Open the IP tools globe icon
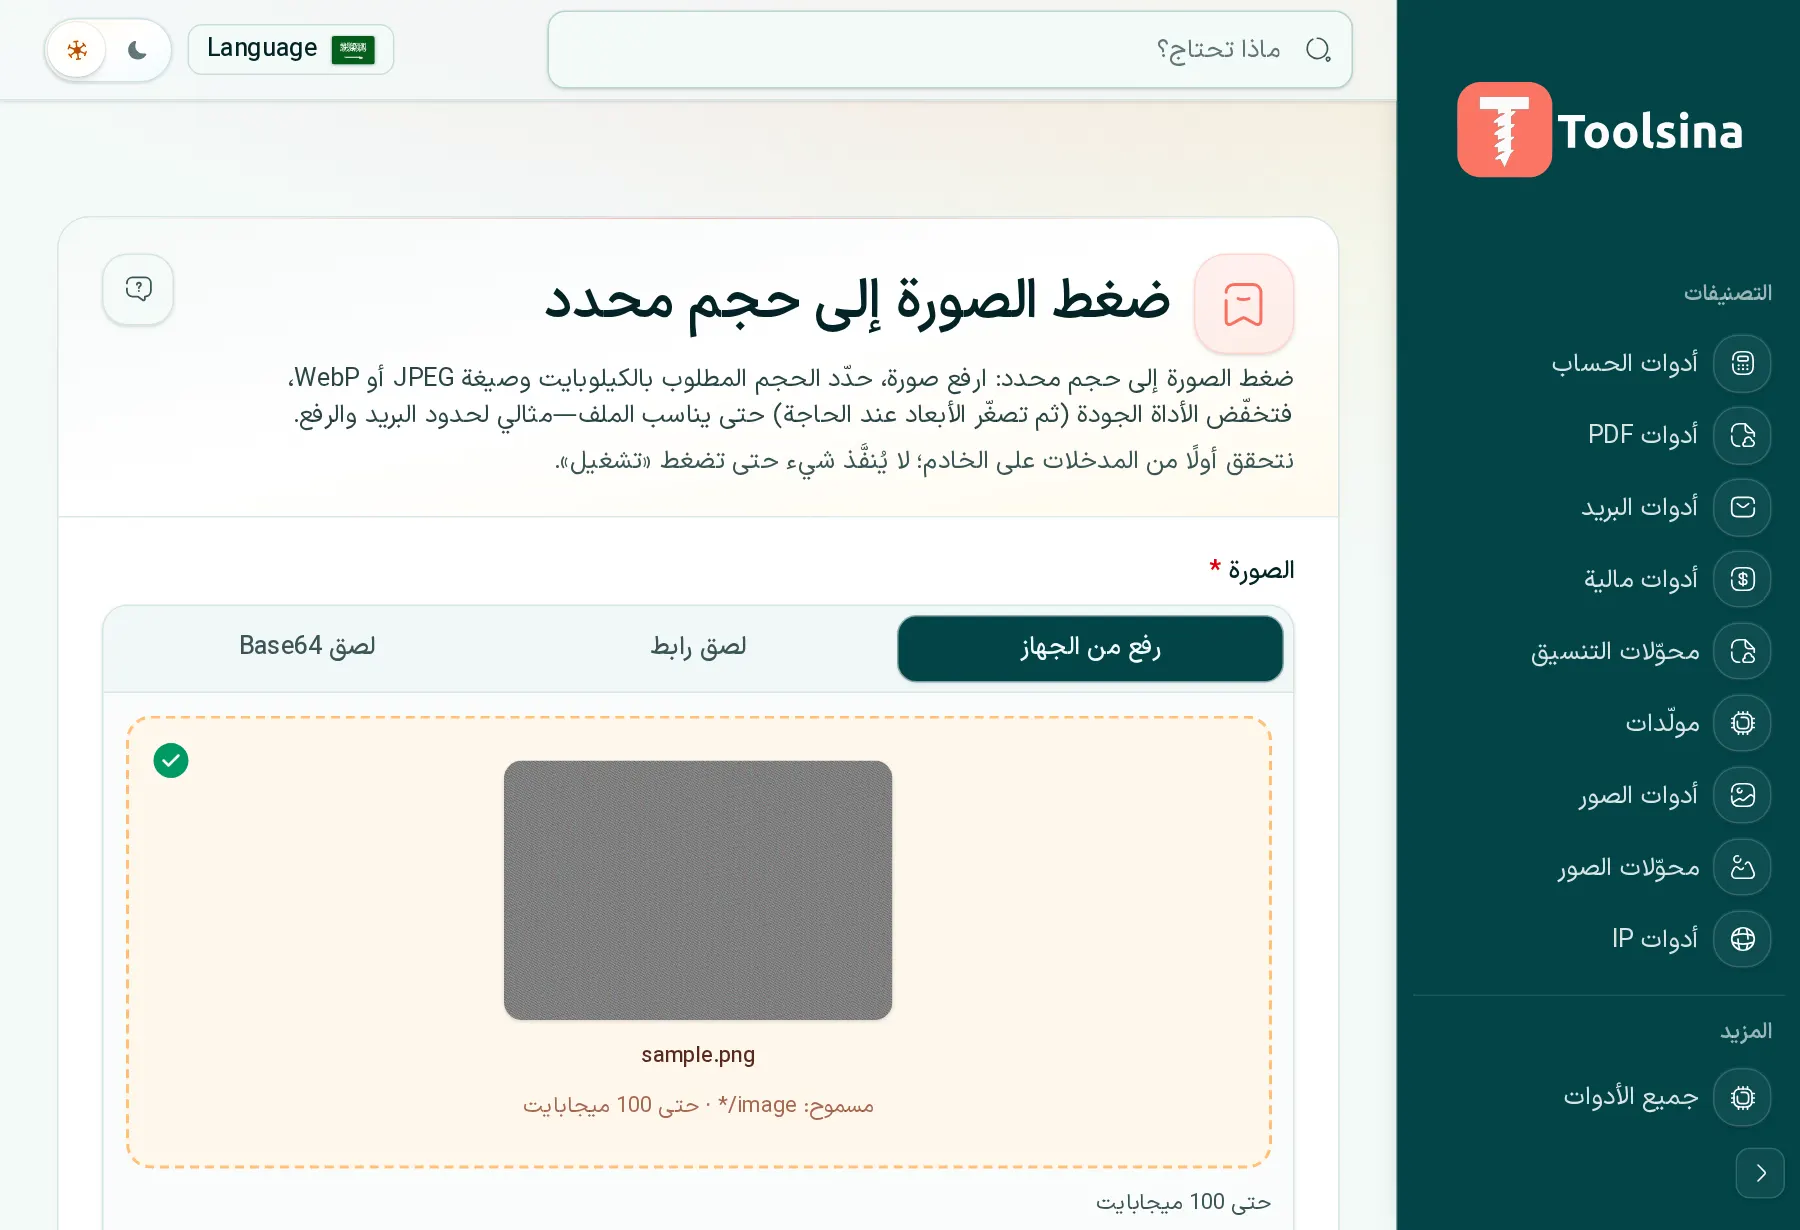The width and height of the screenshot is (1800, 1230). pyautogui.click(x=1742, y=939)
